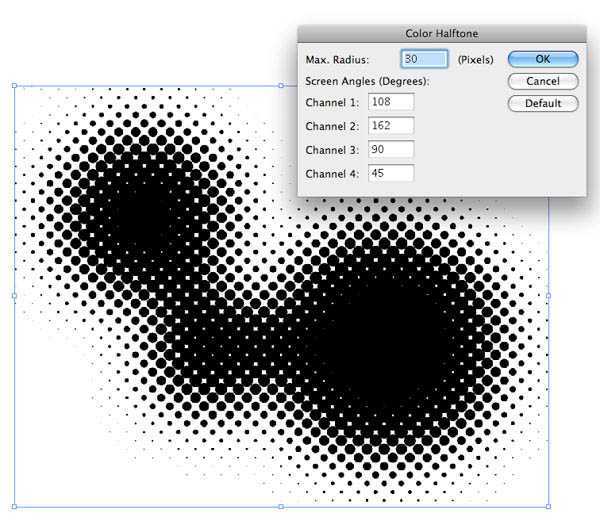Focus the Max. Radius input field
Image resolution: width=600 pixels, height=521 pixels.
[424, 59]
